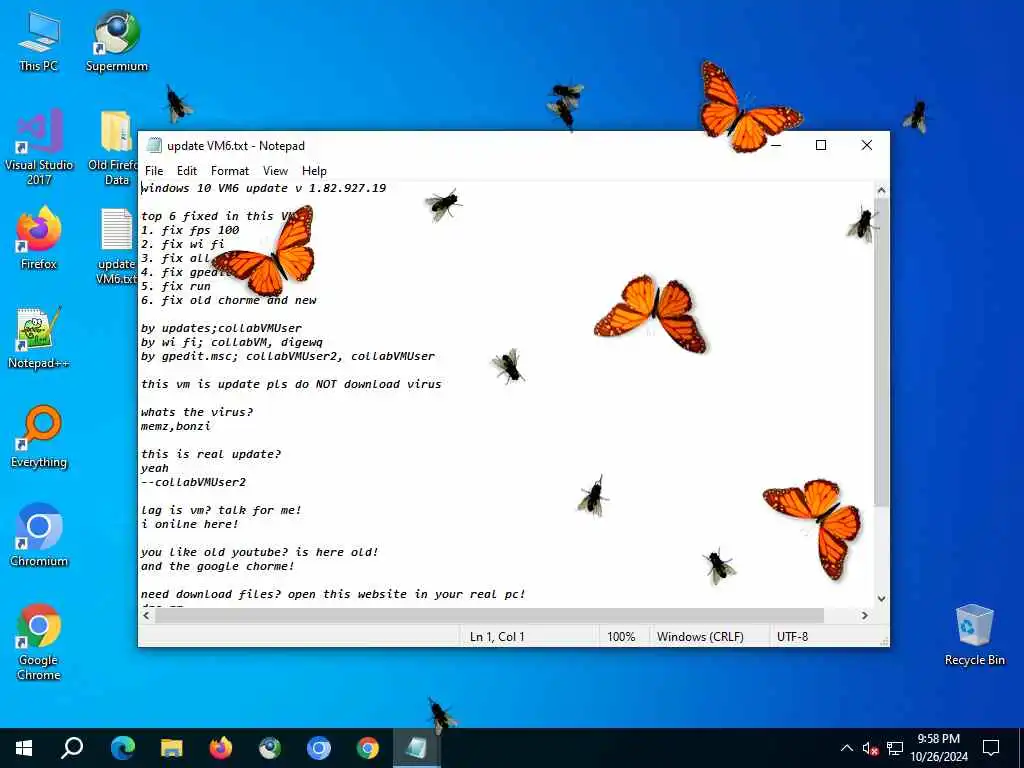Launch Firefox desktop shortcut

click(x=39, y=238)
